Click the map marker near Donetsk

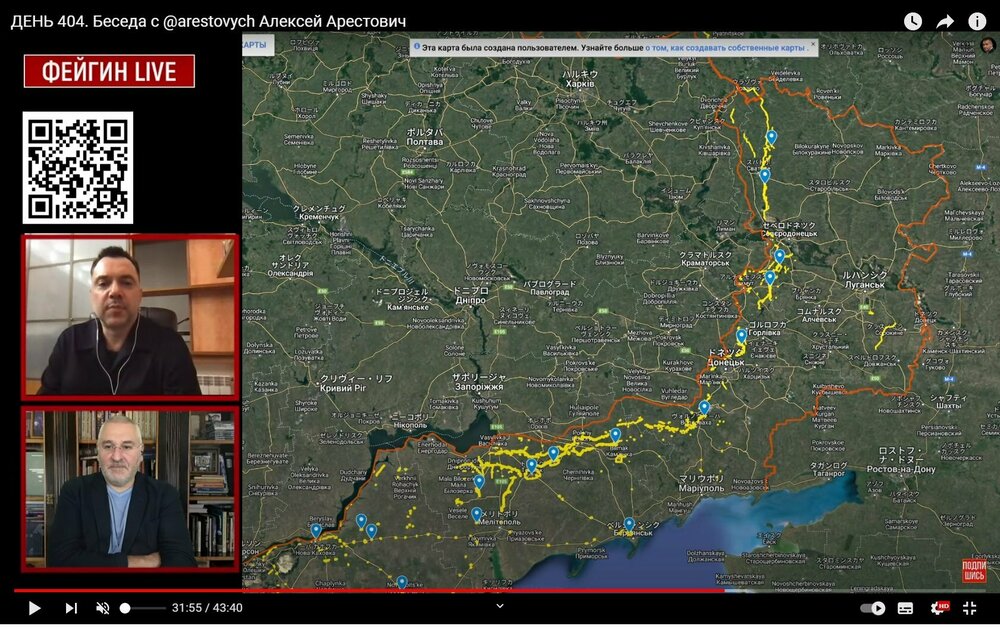(x=741, y=335)
